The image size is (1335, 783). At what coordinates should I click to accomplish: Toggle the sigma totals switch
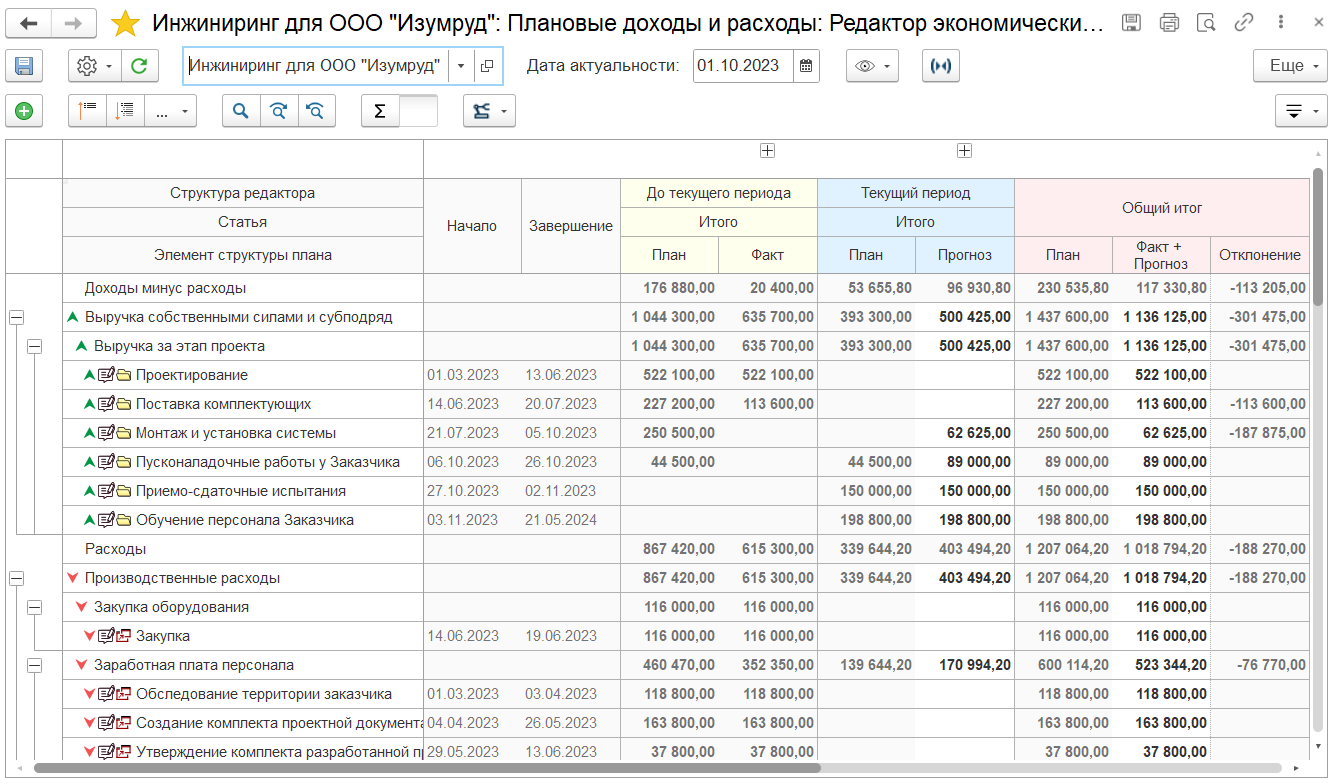point(399,111)
